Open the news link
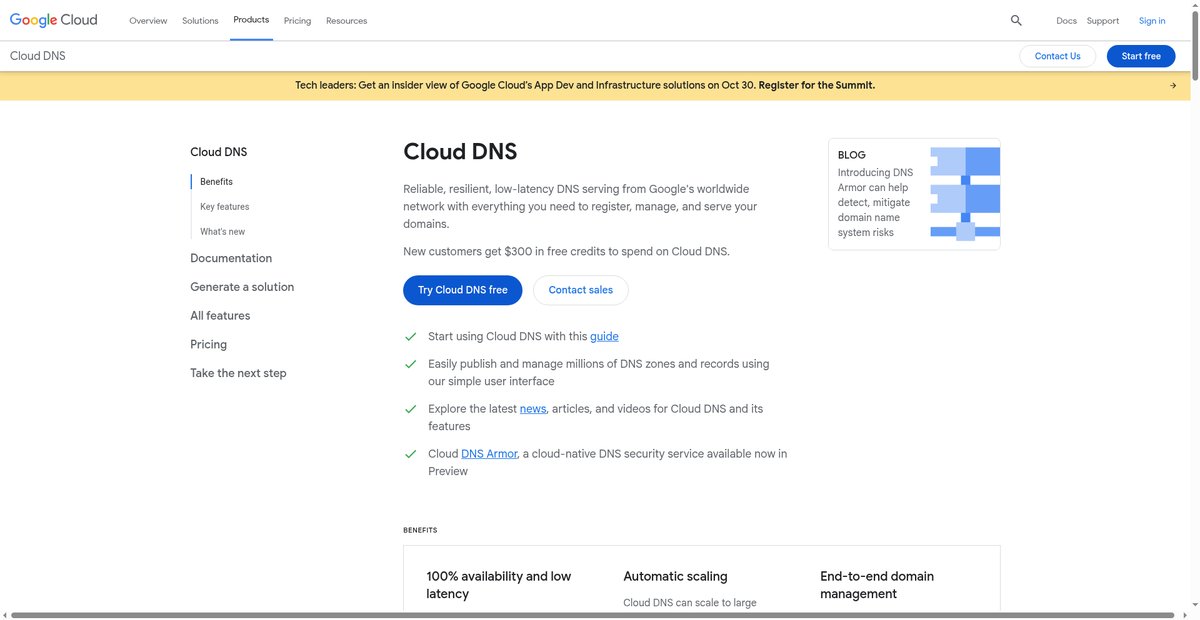 (x=533, y=409)
